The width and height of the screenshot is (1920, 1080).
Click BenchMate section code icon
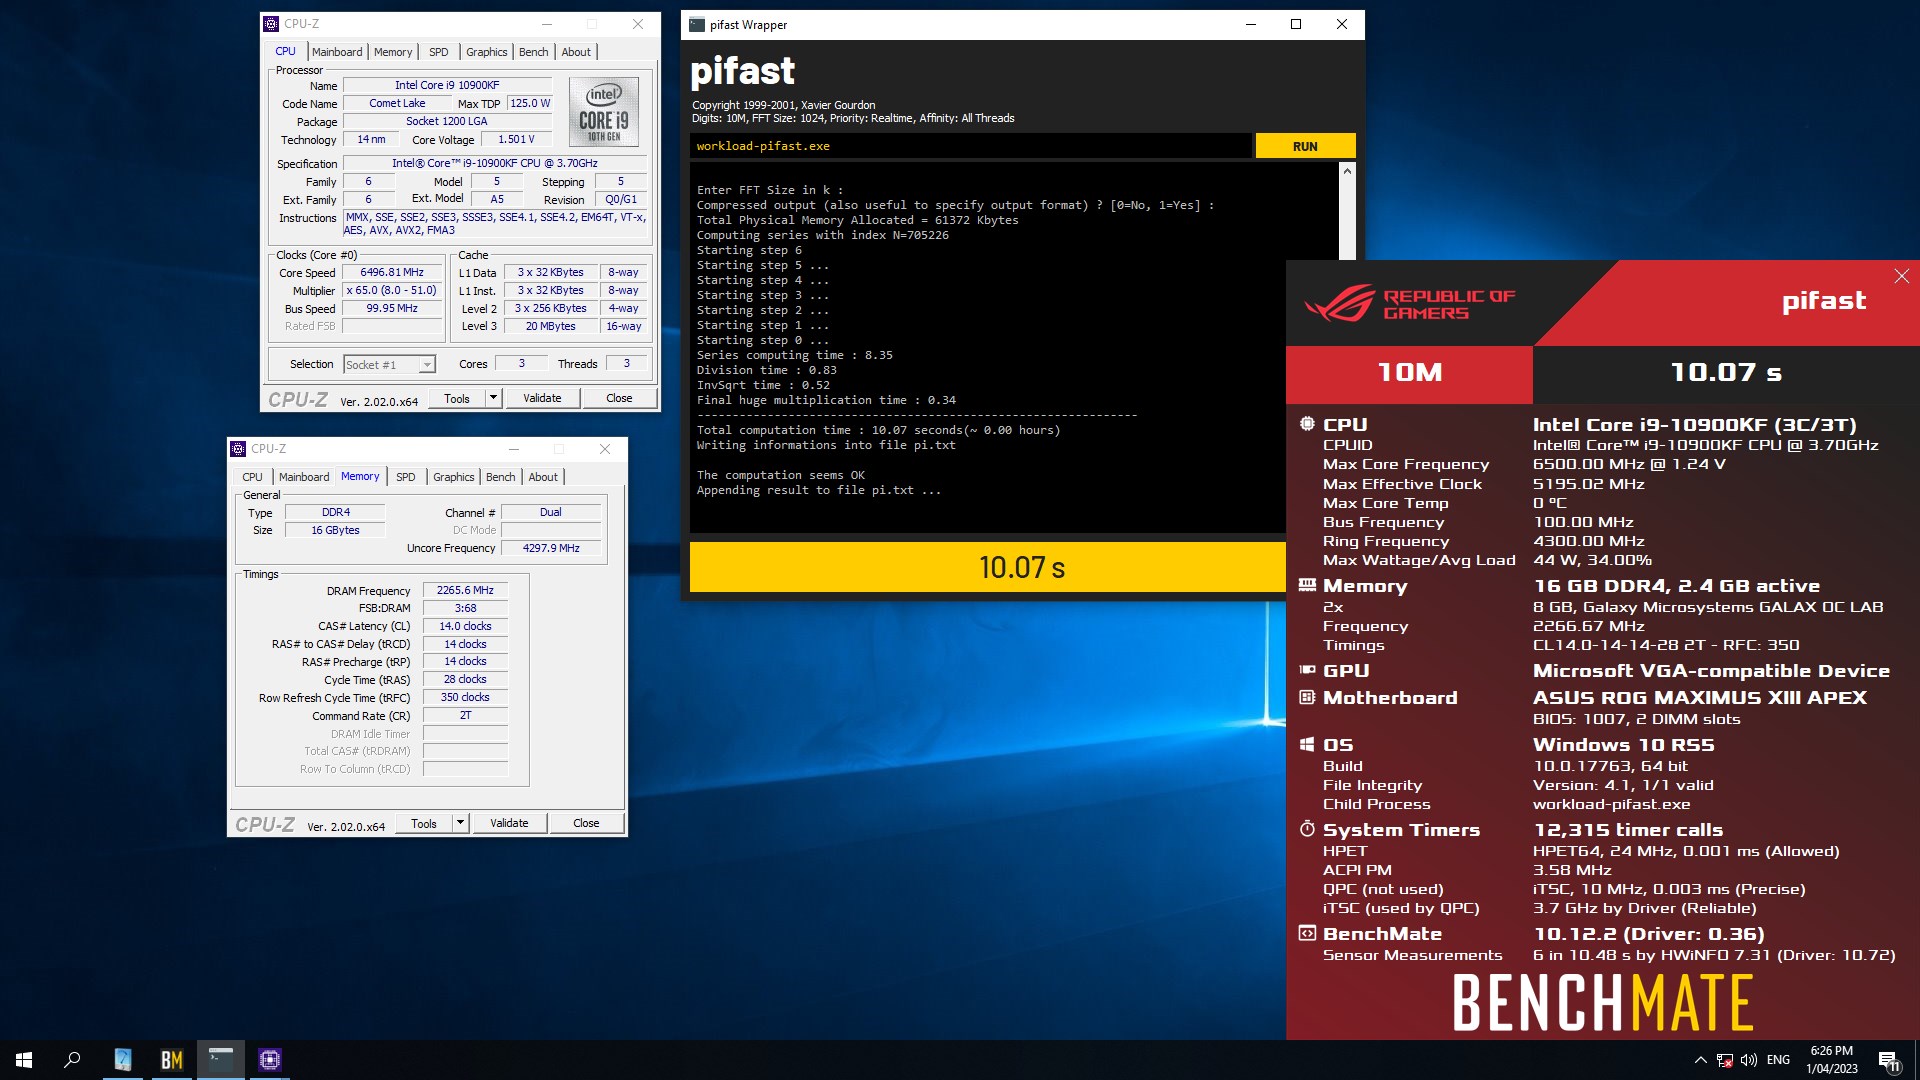[1306, 933]
